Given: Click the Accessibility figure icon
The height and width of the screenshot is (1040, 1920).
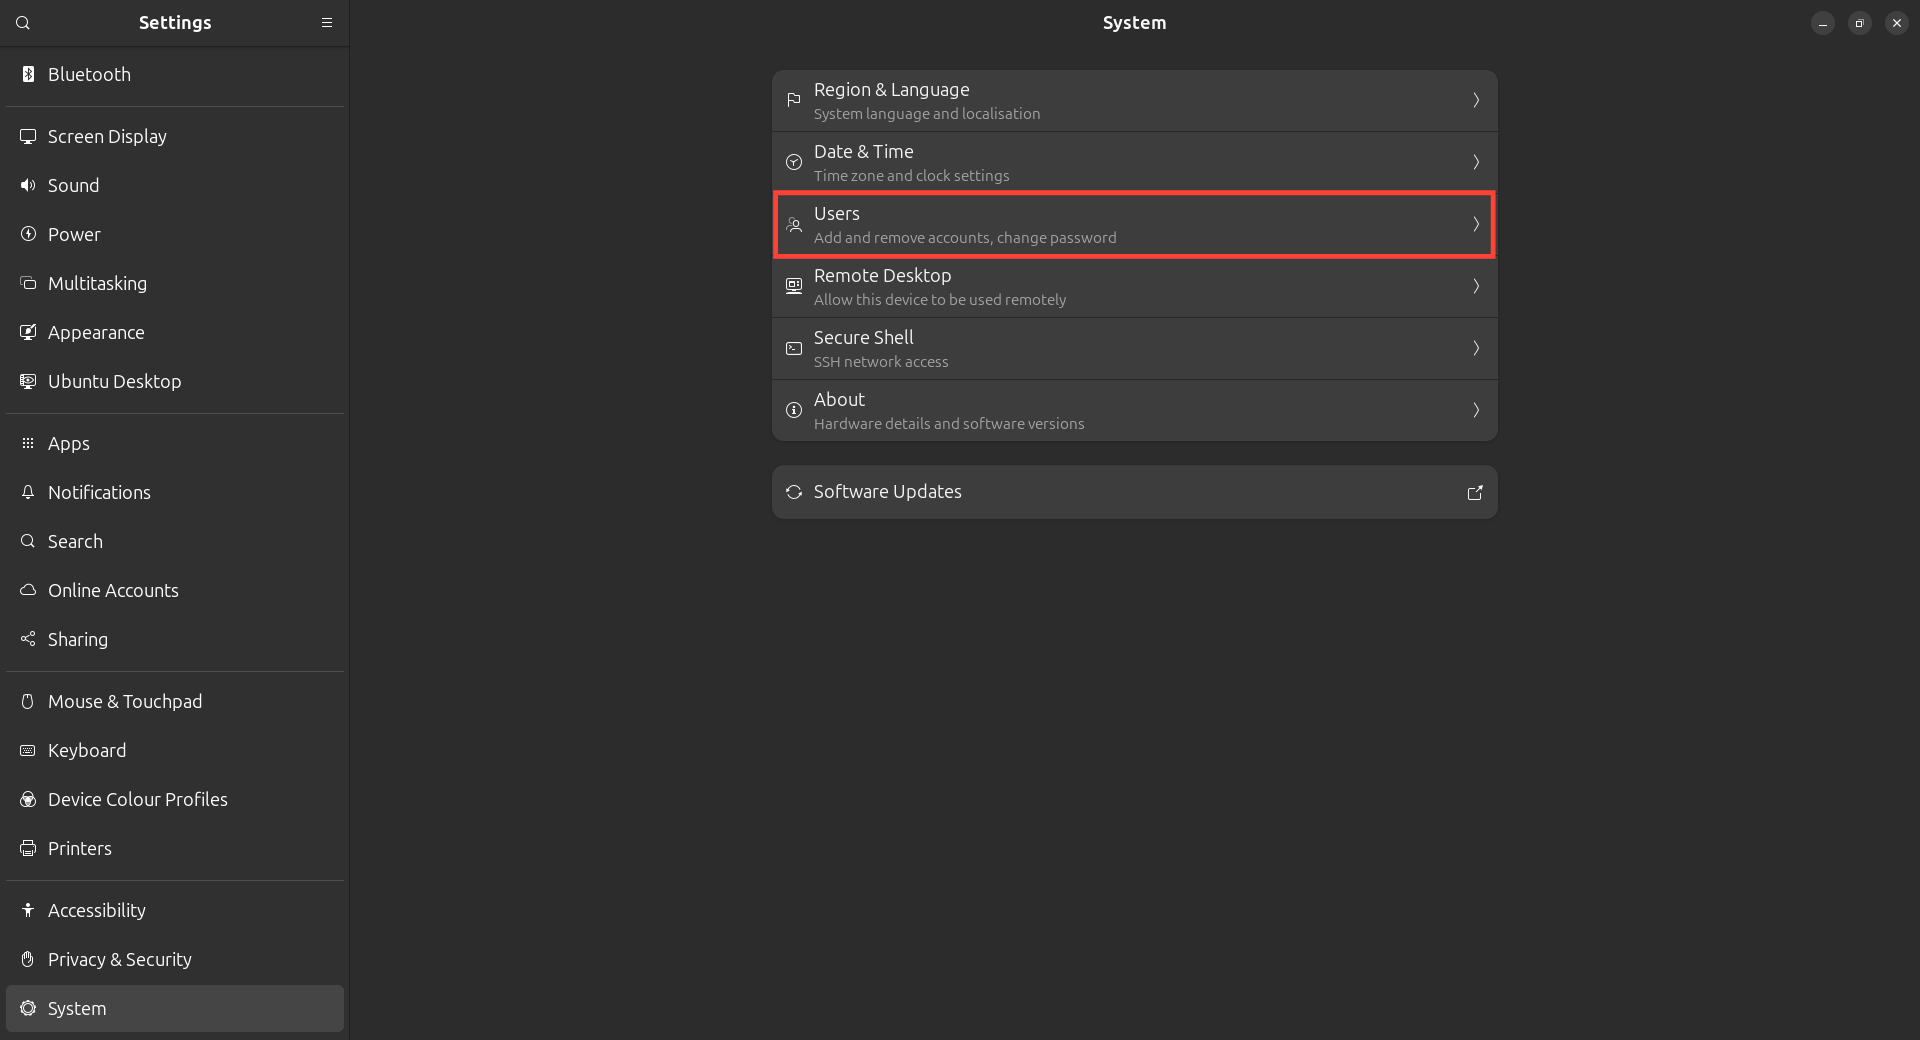Looking at the screenshot, I should point(28,910).
